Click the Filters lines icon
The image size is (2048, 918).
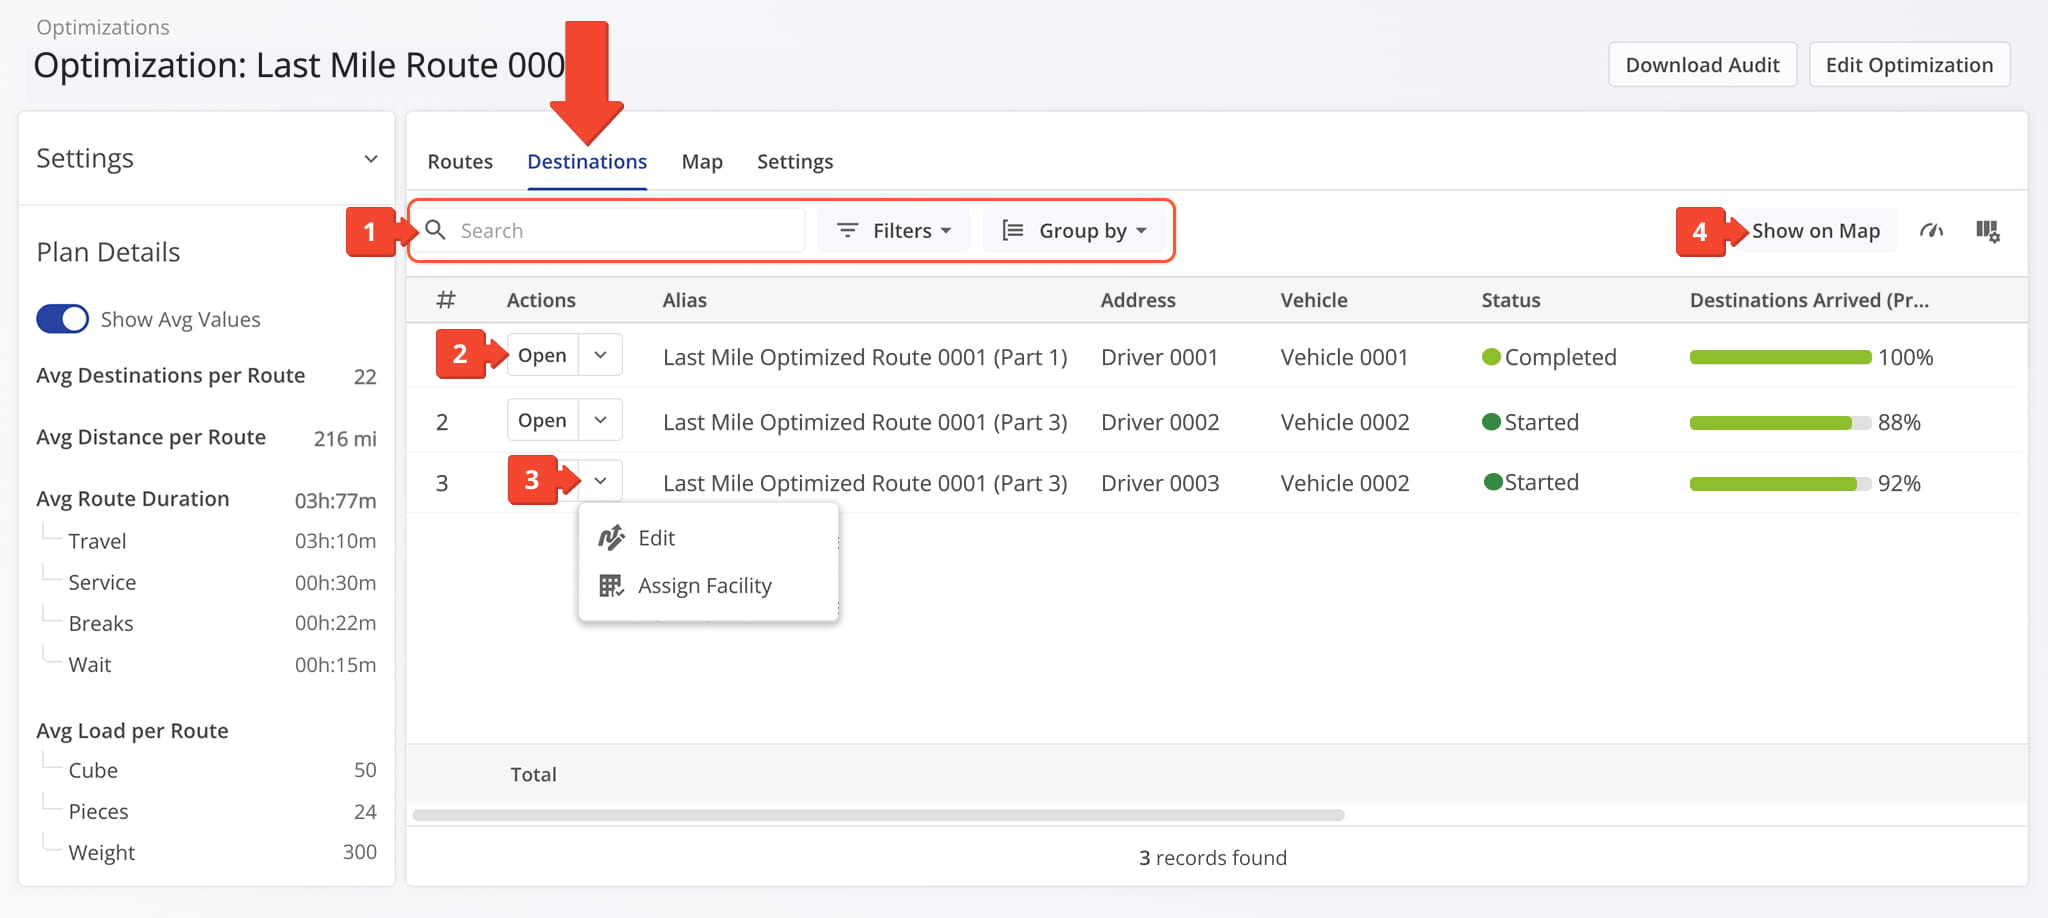(847, 230)
